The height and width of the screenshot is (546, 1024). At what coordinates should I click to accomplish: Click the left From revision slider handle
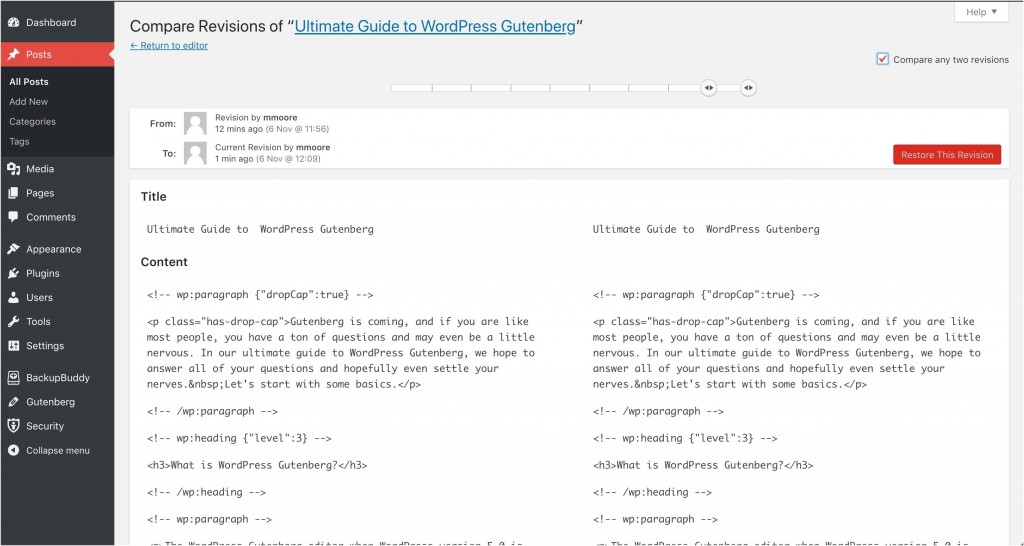point(709,88)
